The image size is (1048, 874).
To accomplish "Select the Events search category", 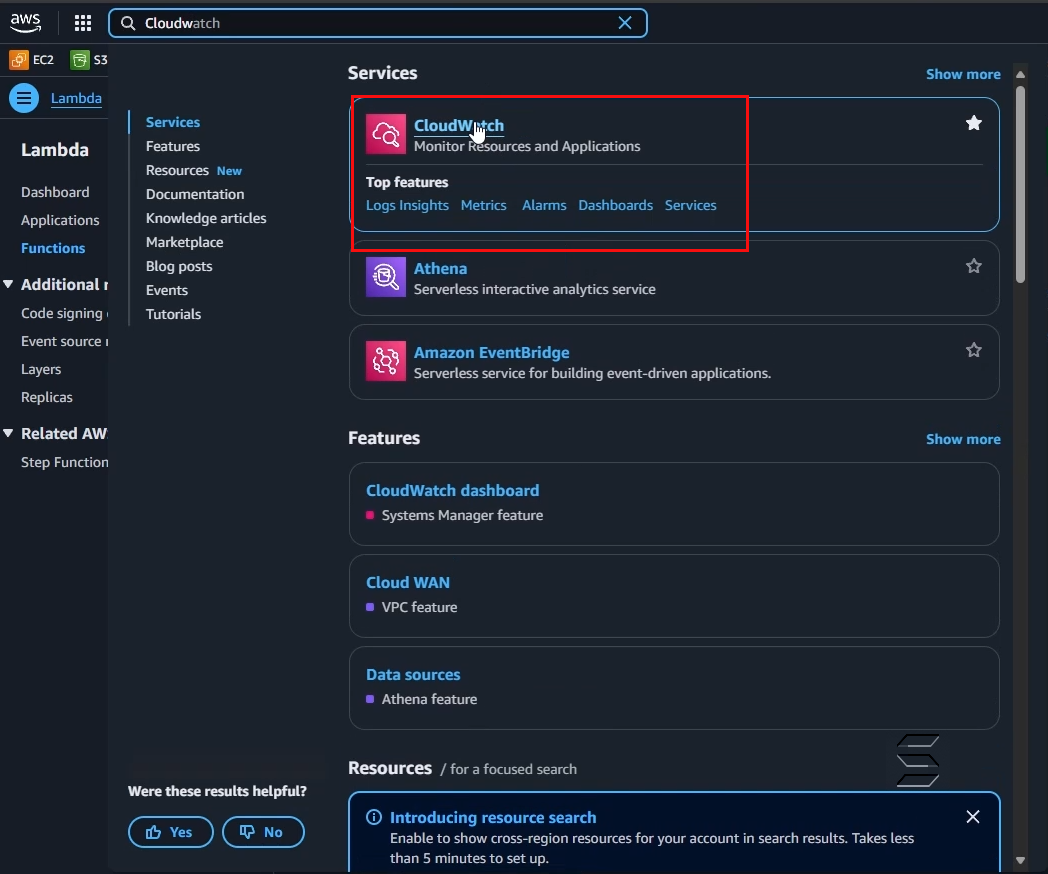I will (x=167, y=291).
